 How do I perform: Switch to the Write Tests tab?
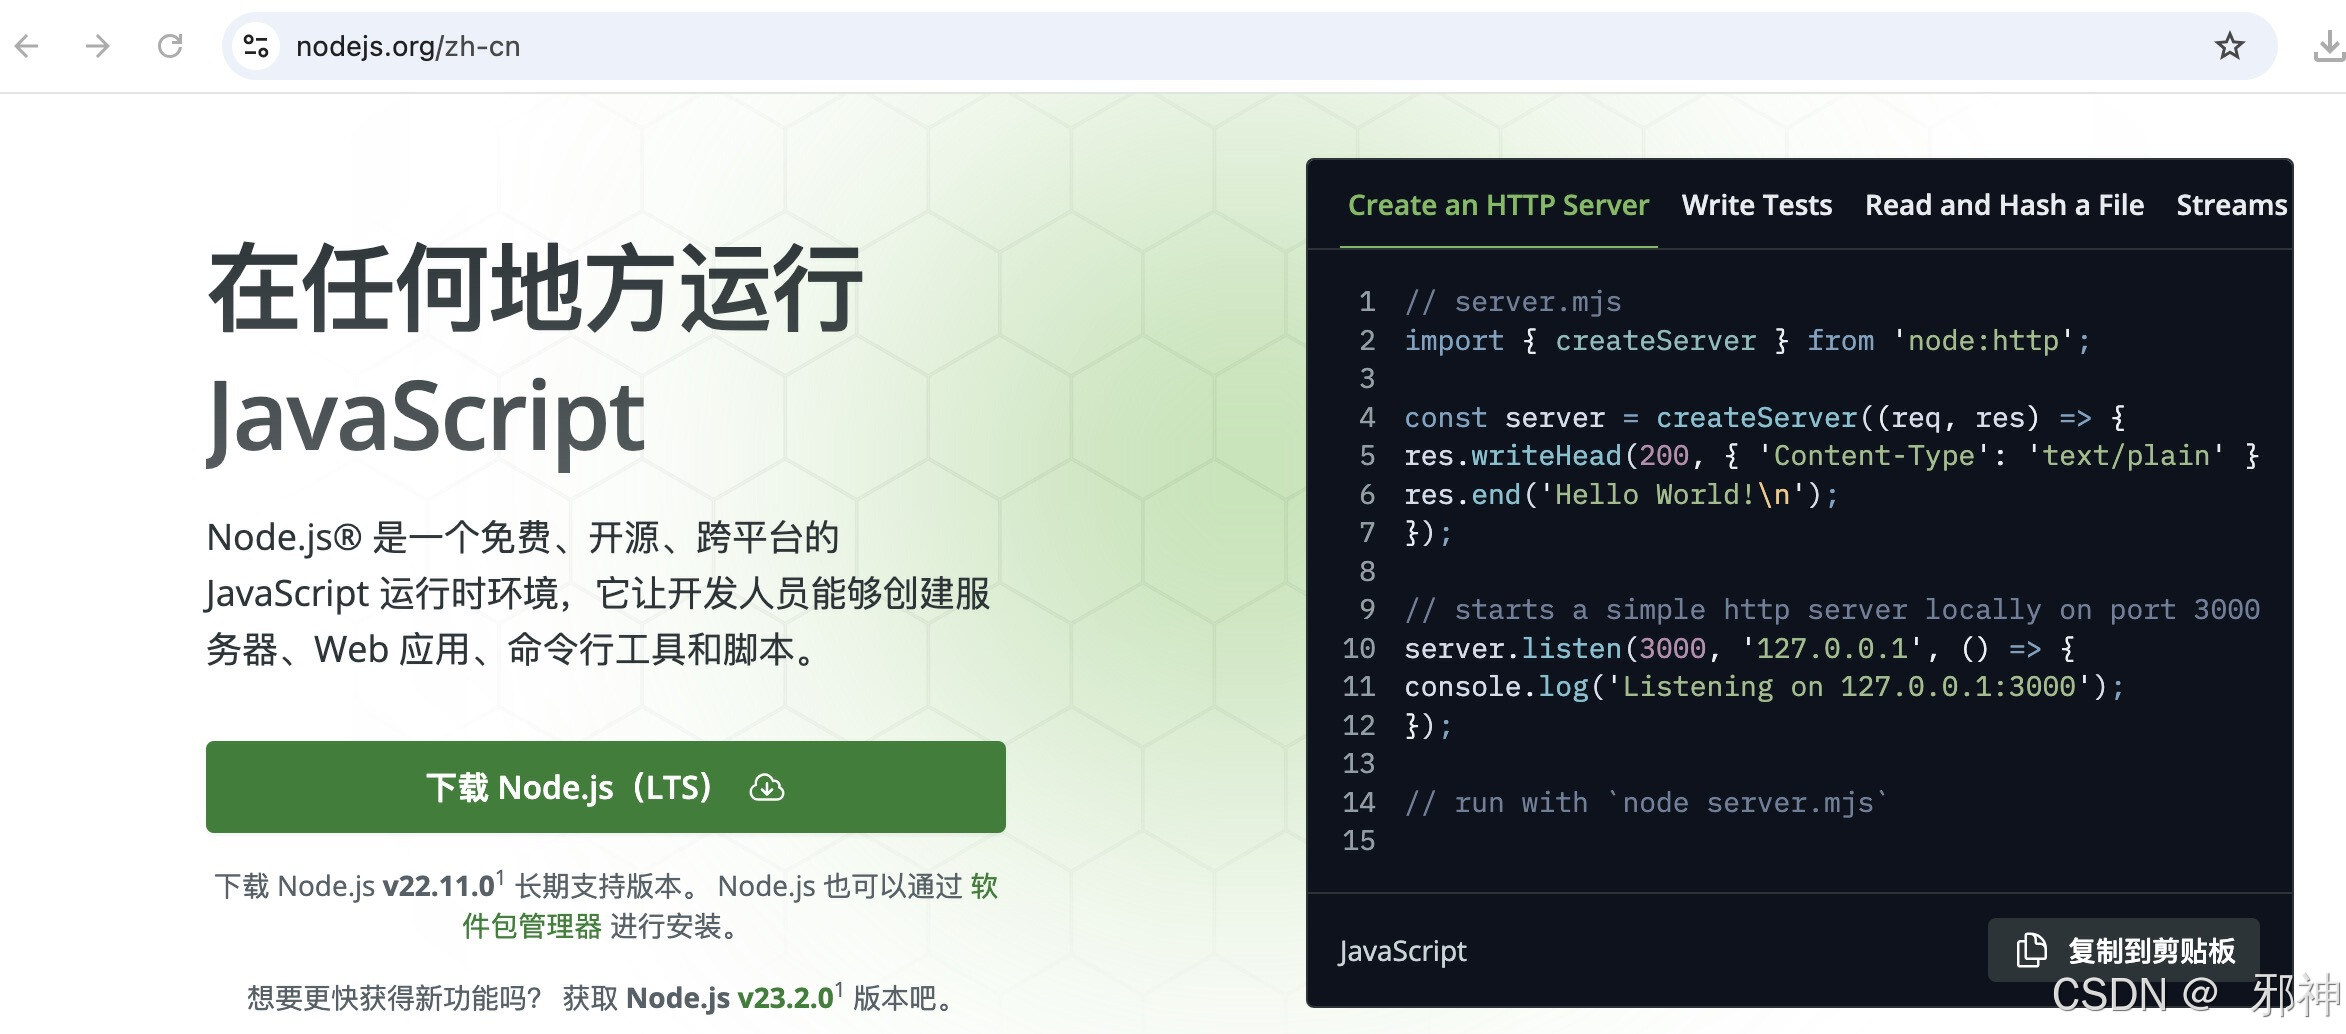pos(1757,205)
